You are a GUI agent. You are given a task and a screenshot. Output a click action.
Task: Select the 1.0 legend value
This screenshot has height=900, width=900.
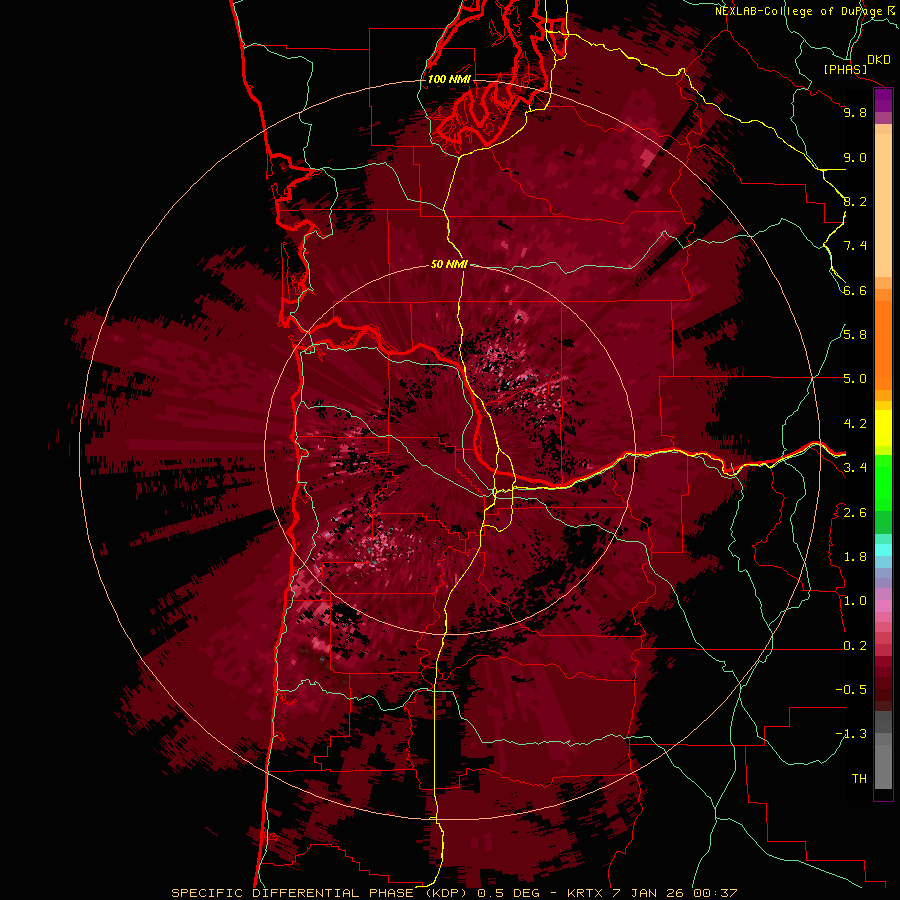pyautogui.click(x=855, y=602)
